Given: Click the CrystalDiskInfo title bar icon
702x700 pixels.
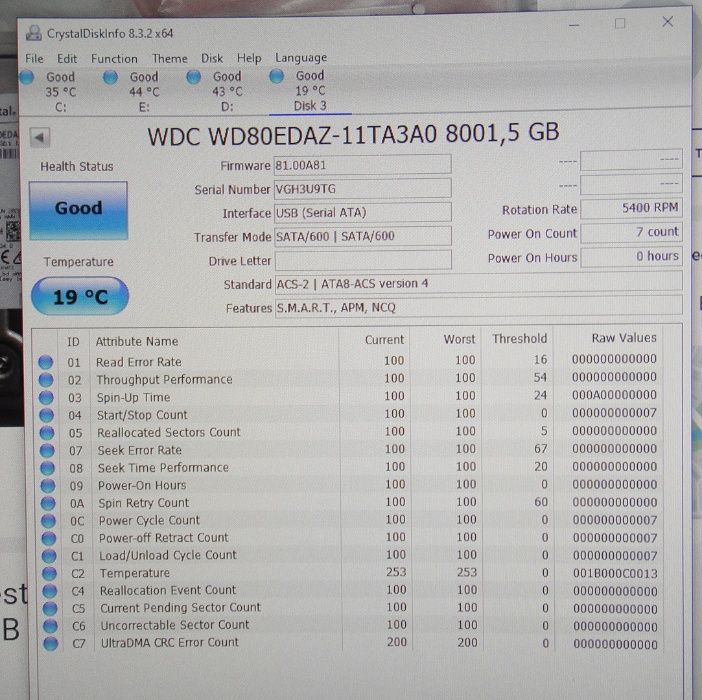Looking at the screenshot, I should (34, 33).
